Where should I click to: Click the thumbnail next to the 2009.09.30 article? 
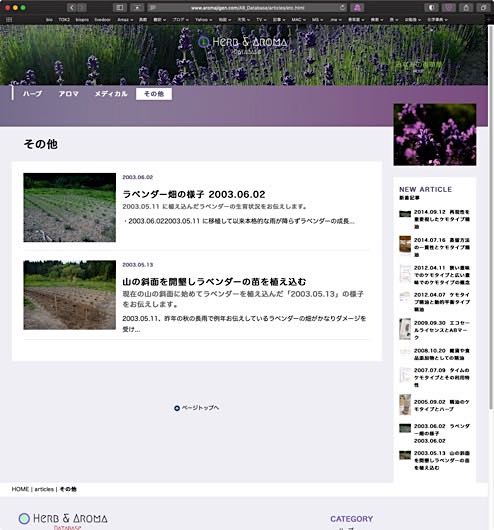click(405, 329)
